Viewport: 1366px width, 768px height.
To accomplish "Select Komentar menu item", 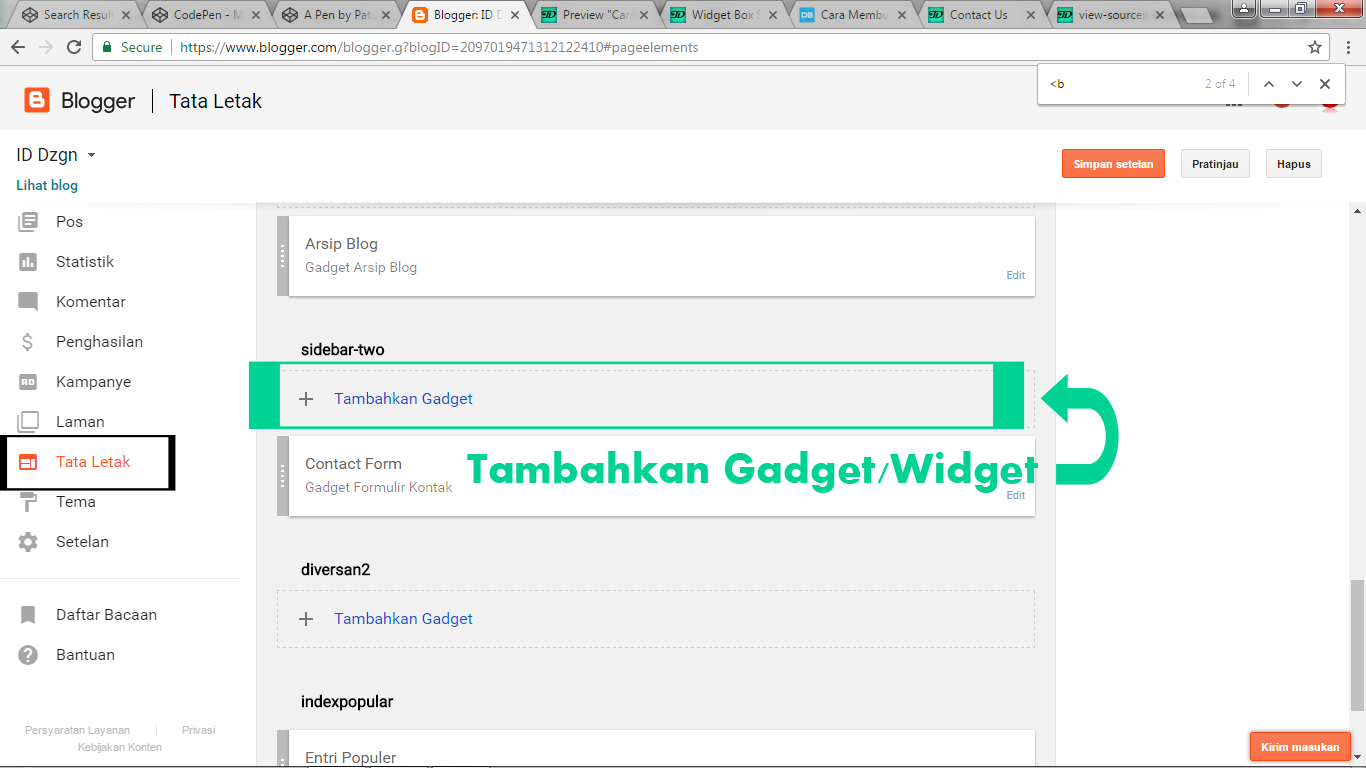I will [91, 301].
